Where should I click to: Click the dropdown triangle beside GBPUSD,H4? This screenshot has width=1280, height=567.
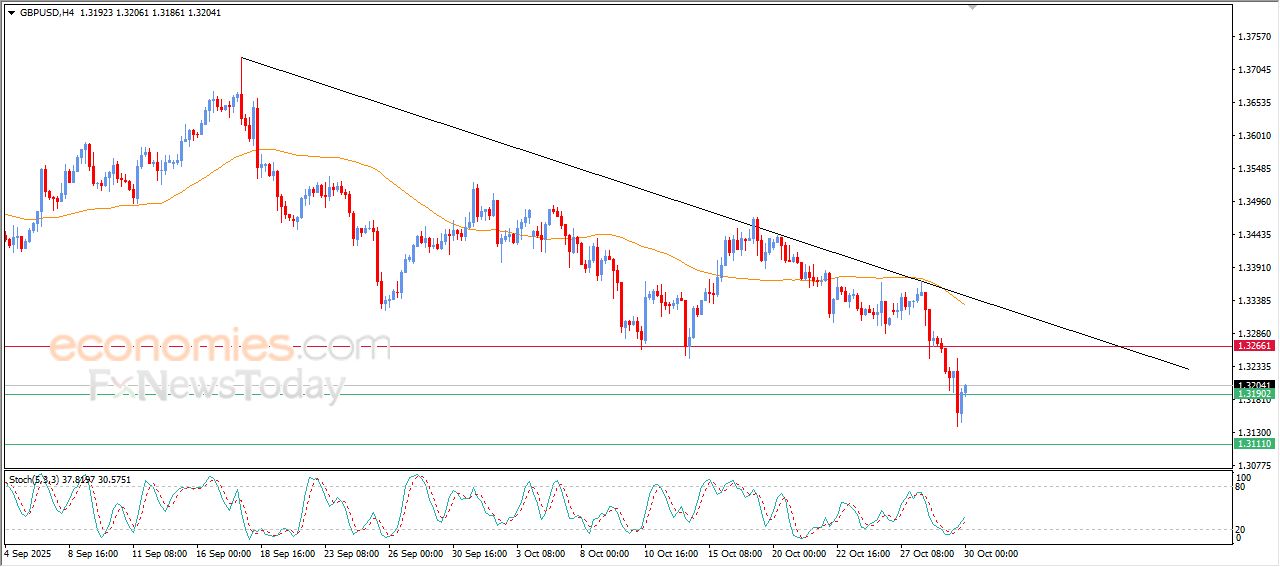11,13
